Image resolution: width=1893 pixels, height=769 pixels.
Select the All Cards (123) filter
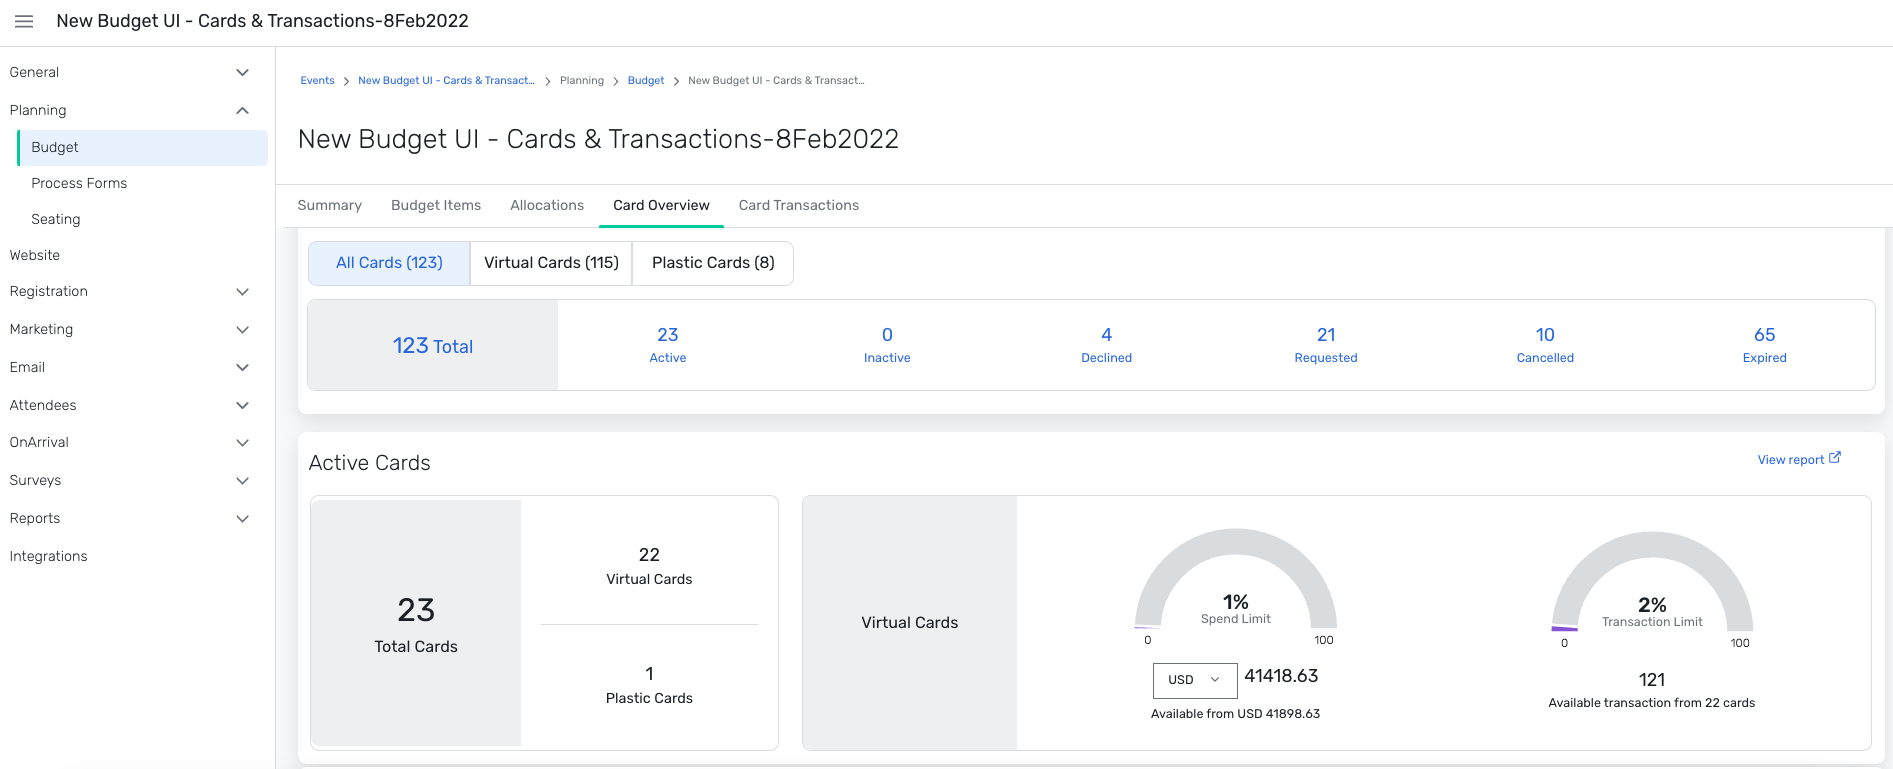[389, 263]
